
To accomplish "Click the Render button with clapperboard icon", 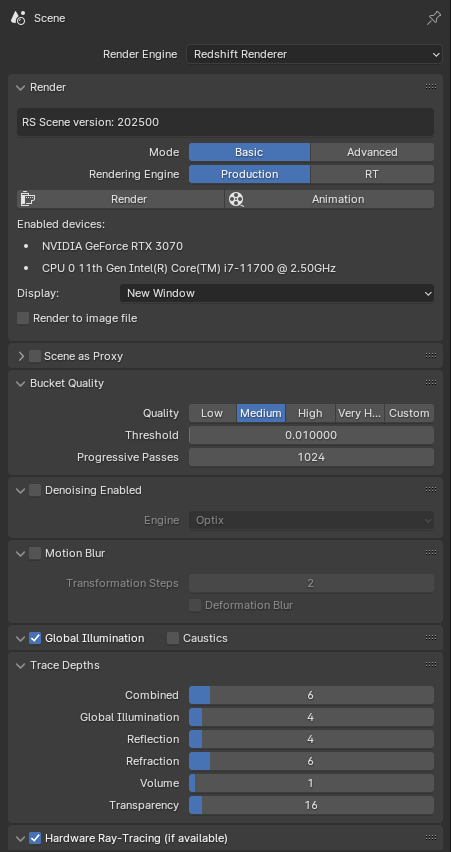I will [x=121, y=199].
